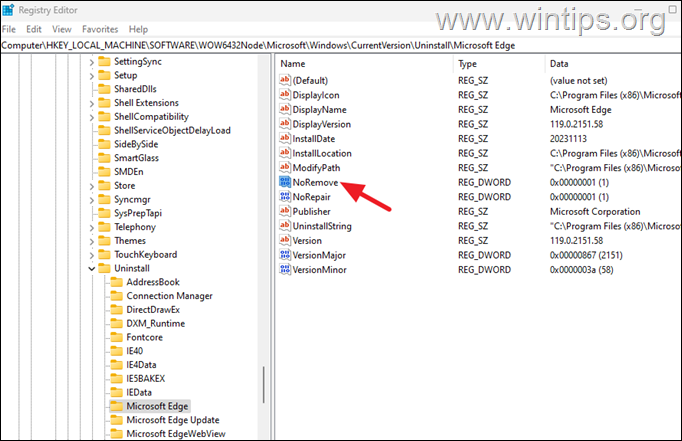The height and width of the screenshot is (441, 682).
Task: Select the SysPrepTapi key
Action: [x=138, y=213]
